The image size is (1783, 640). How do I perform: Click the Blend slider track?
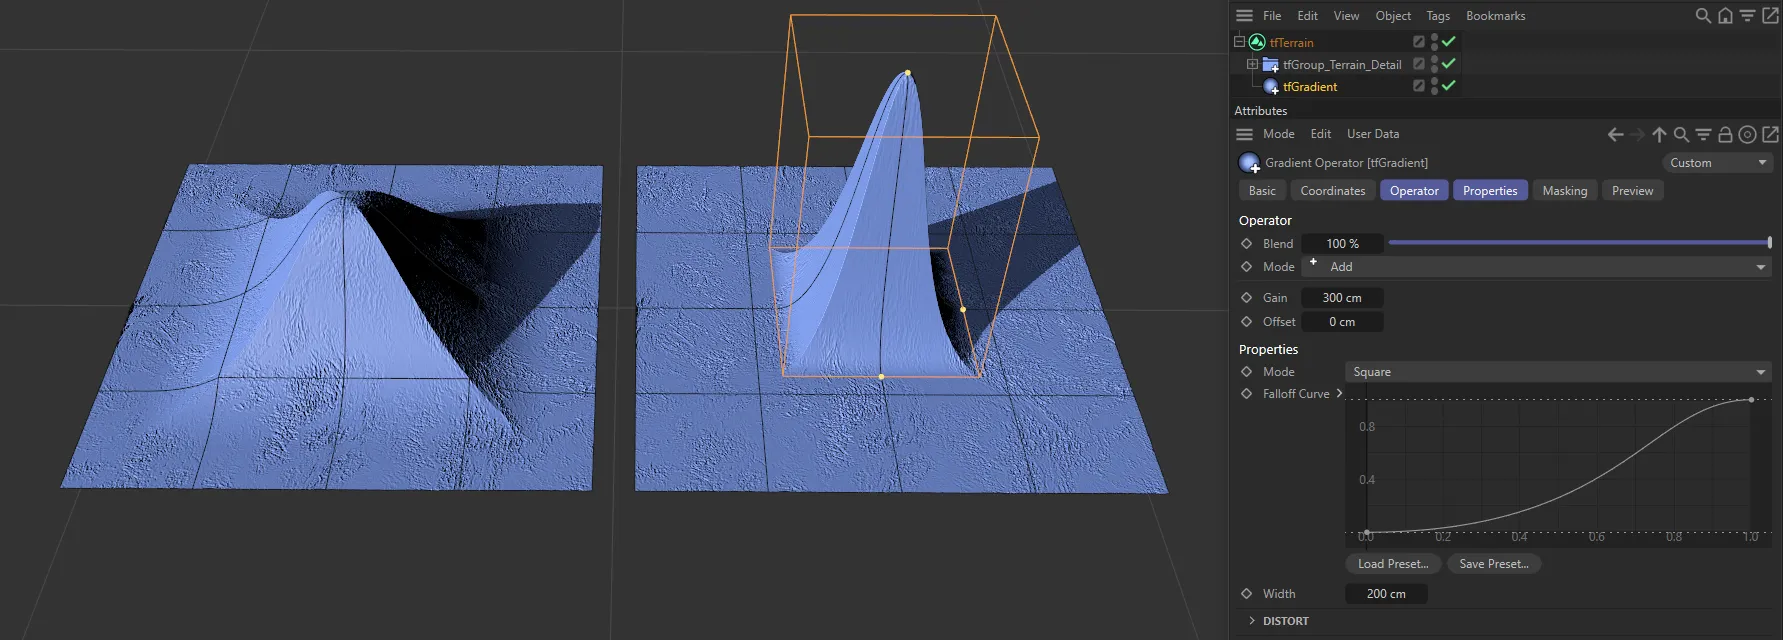click(x=1579, y=243)
